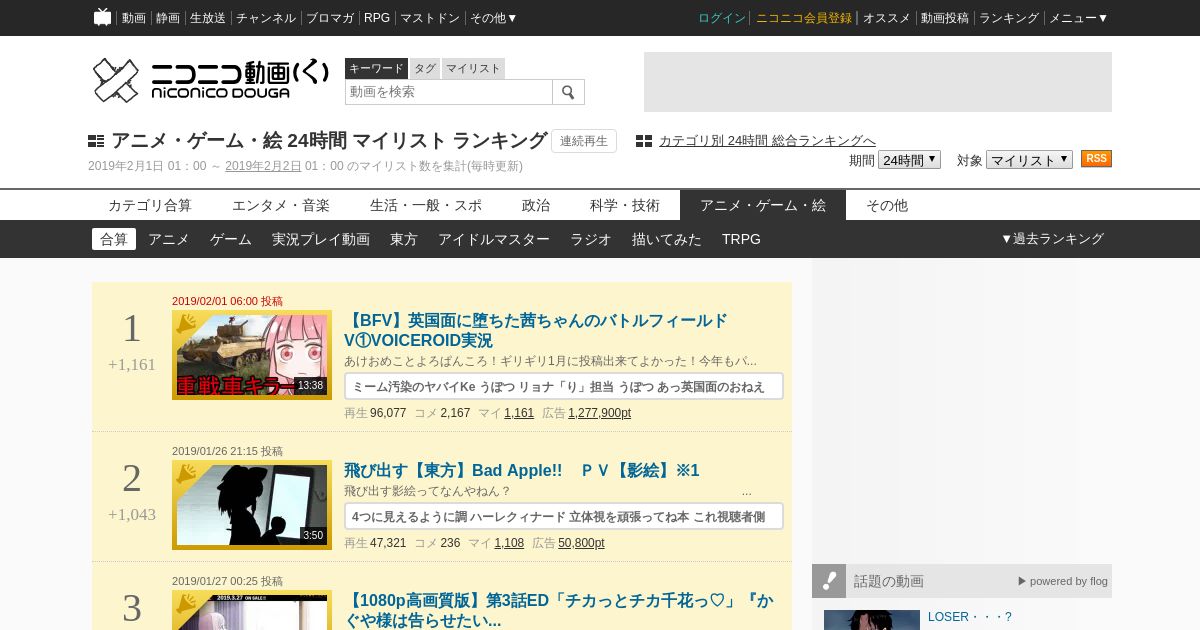Click ニコニコ会員登録 link

coord(804,18)
